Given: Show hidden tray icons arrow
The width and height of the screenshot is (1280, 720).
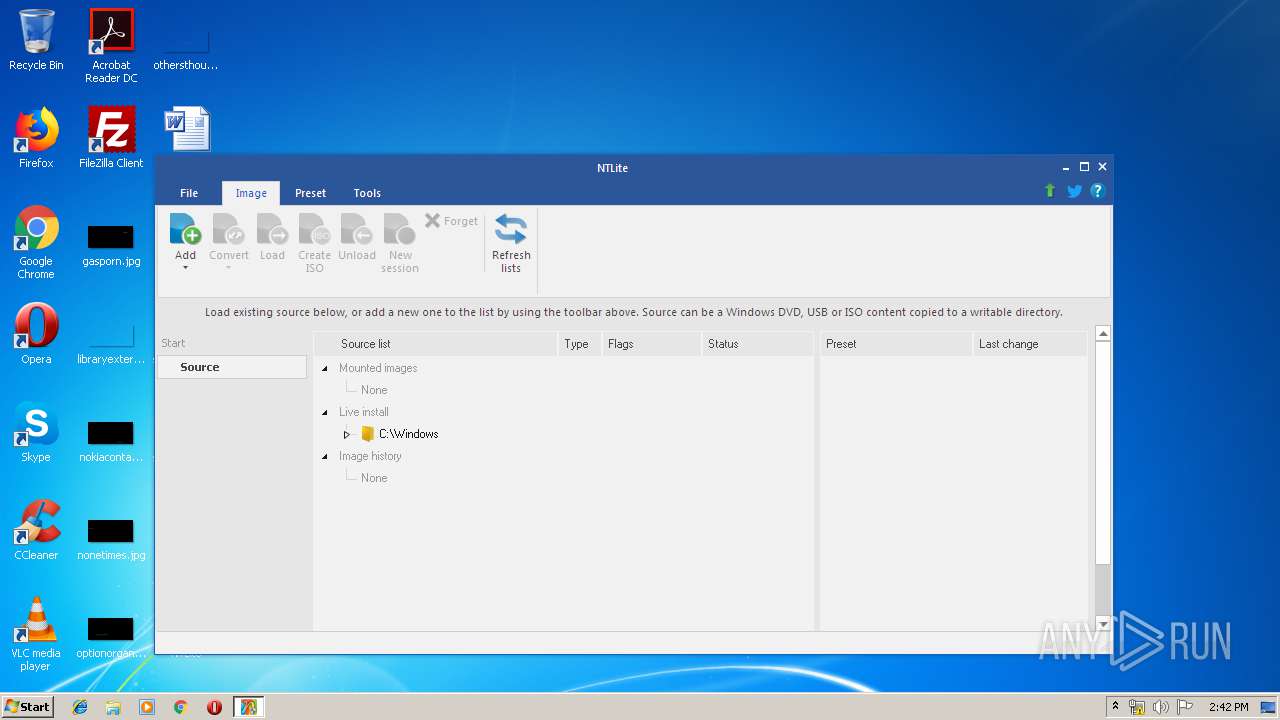Looking at the screenshot, I should 1116,706.
